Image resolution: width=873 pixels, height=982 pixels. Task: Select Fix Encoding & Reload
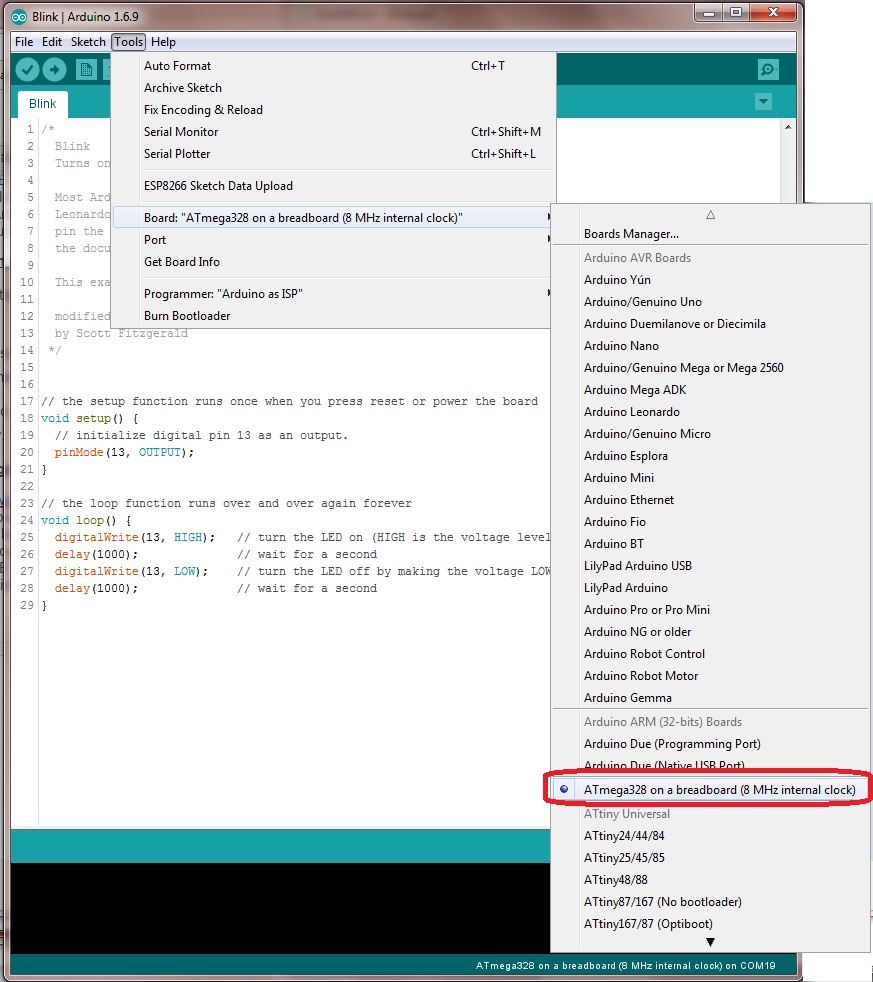pos(333,110)
